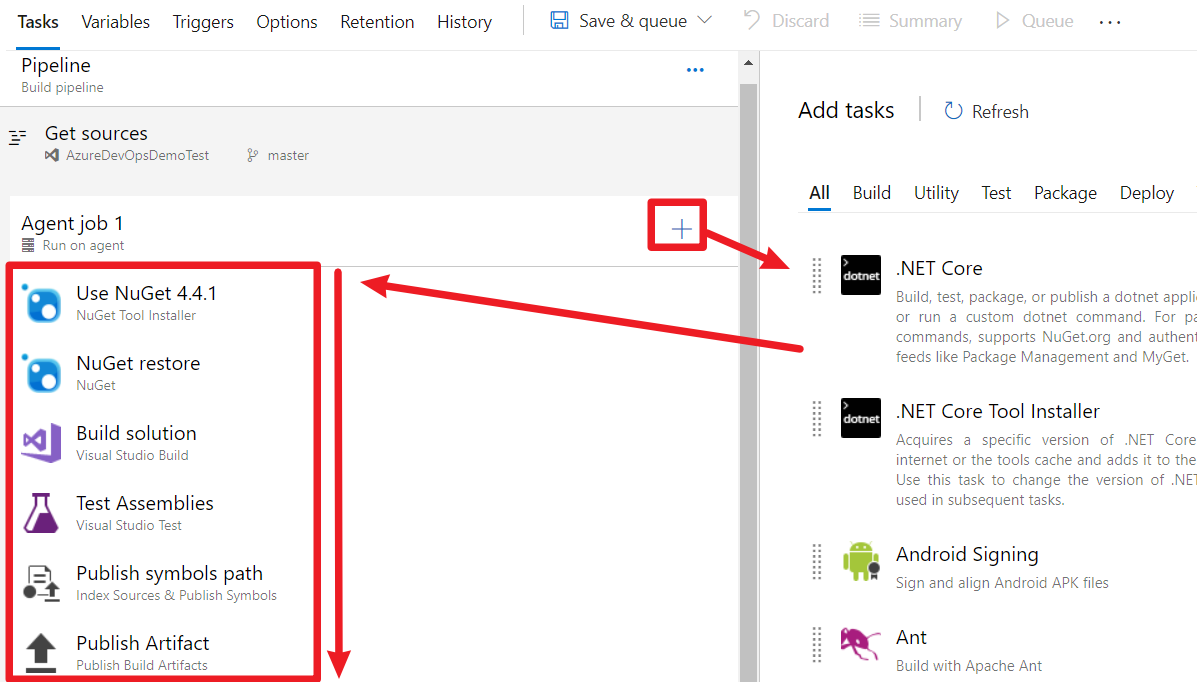Click the Android Signing robot icon
Viewport: 1197px width, 682px height.
pyautogui.click(x=860, y=561)
